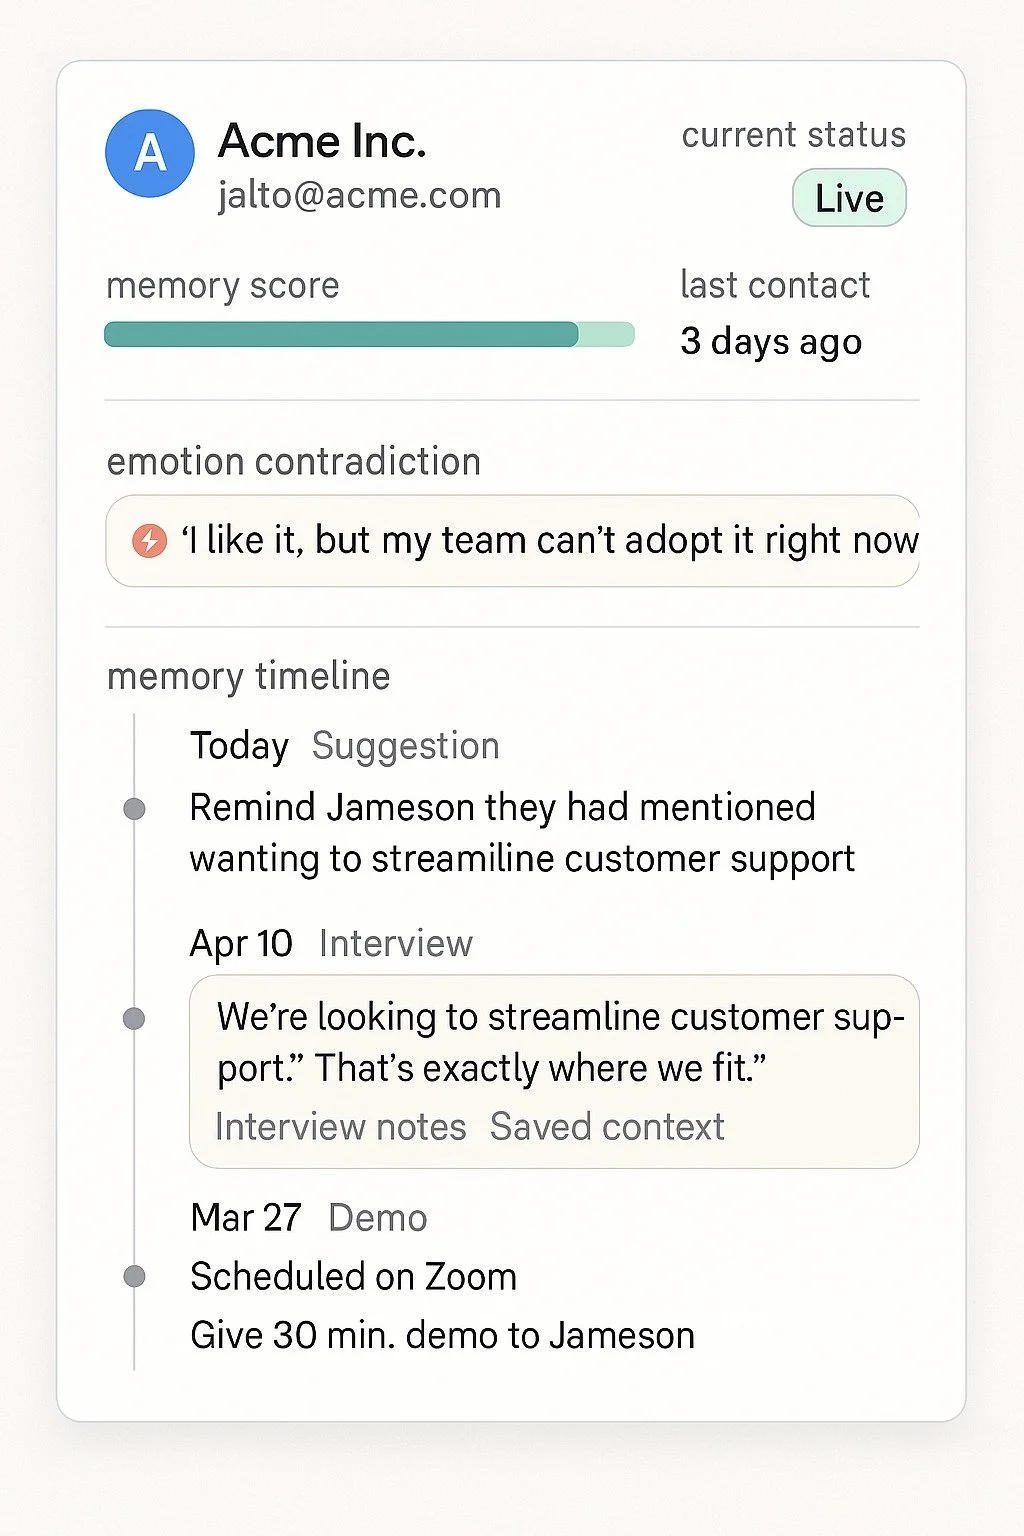Open the Saved context link
This screenshot has width=1024, height=1536.
[x=607, y=1127]
